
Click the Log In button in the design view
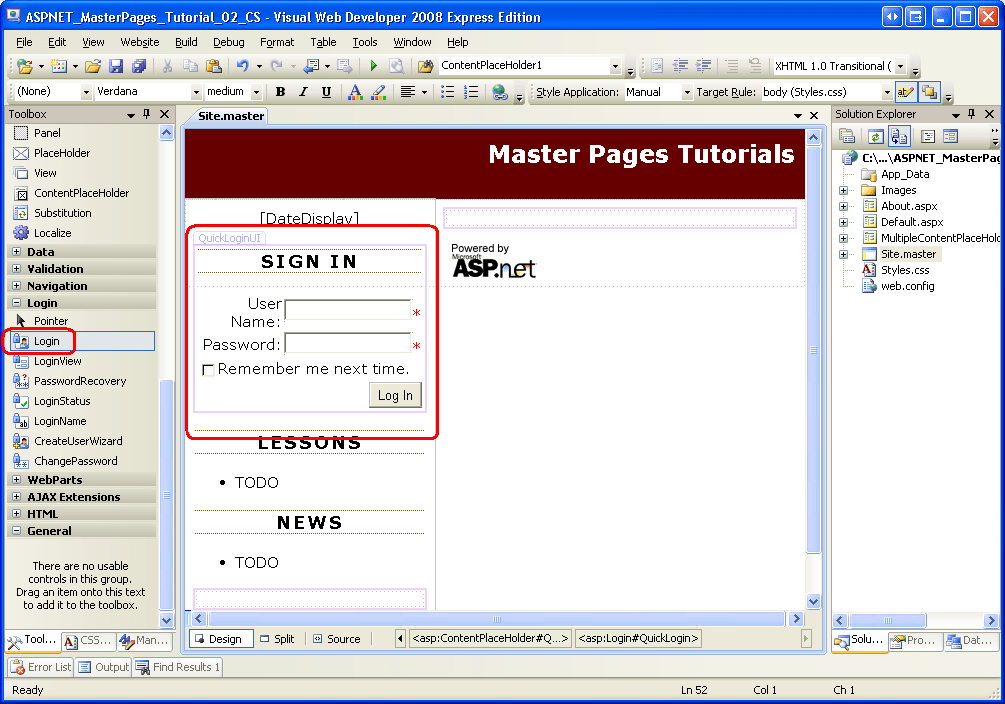click(x=395, y=395)
